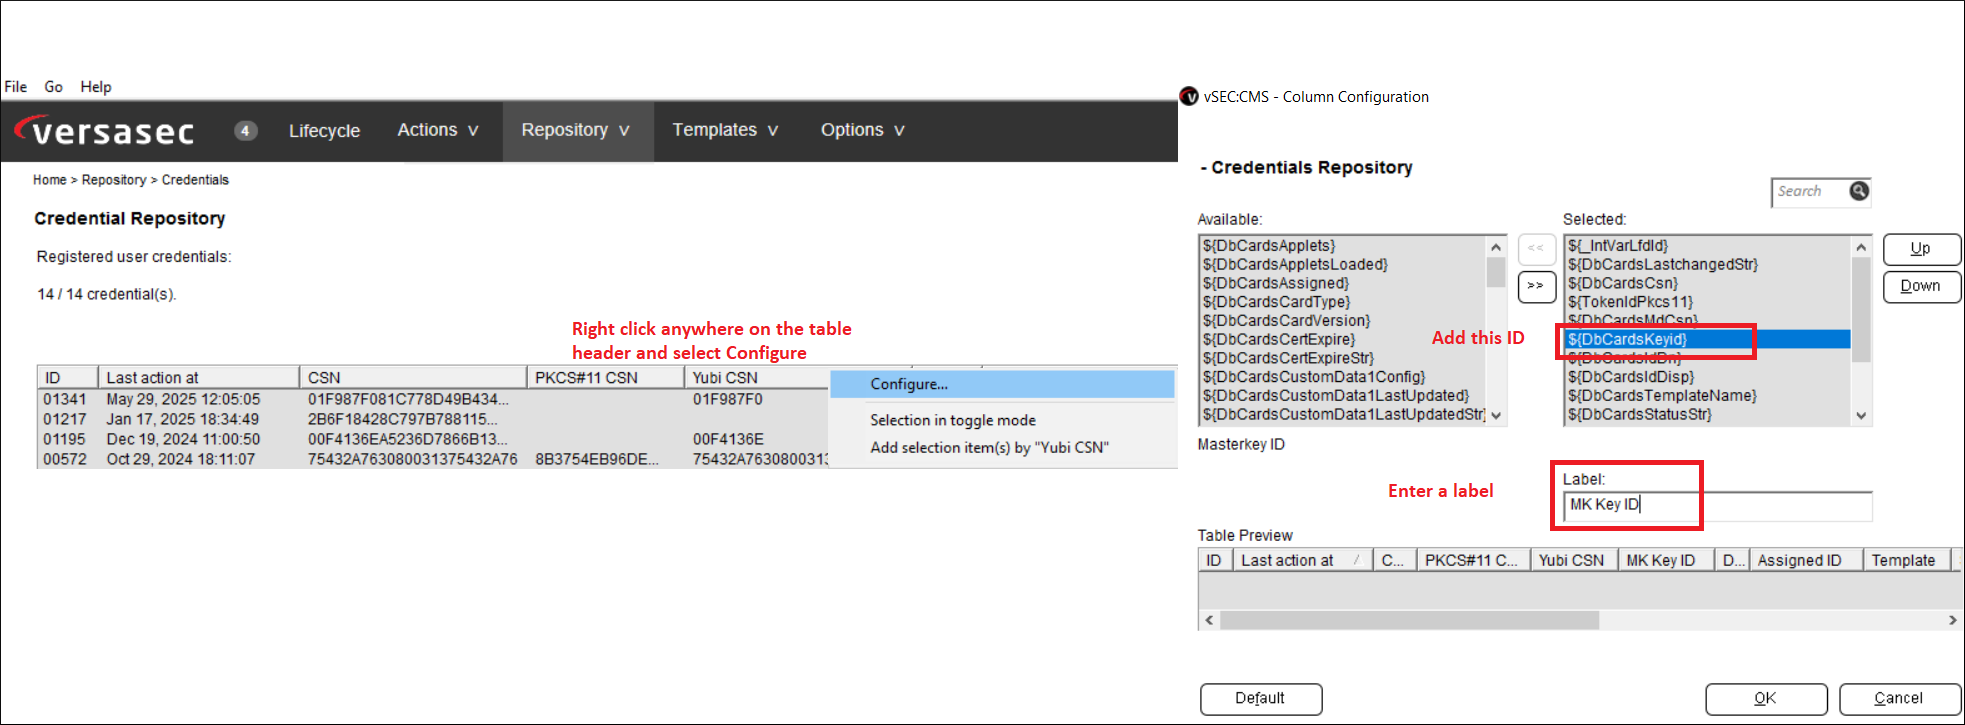Click the Cancel button
Viewport: 1965px width, 725px height.
(x=1898, y=698)
